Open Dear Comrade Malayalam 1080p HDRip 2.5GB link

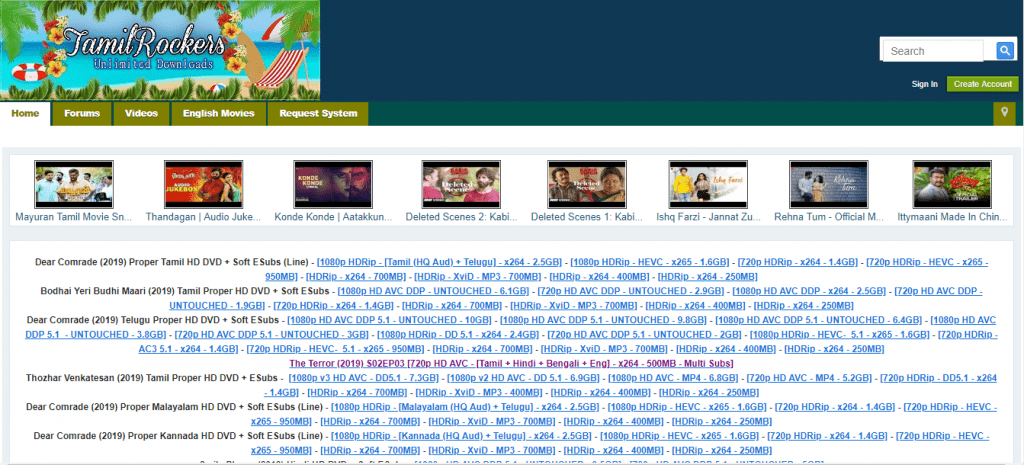tap(465, 407)
